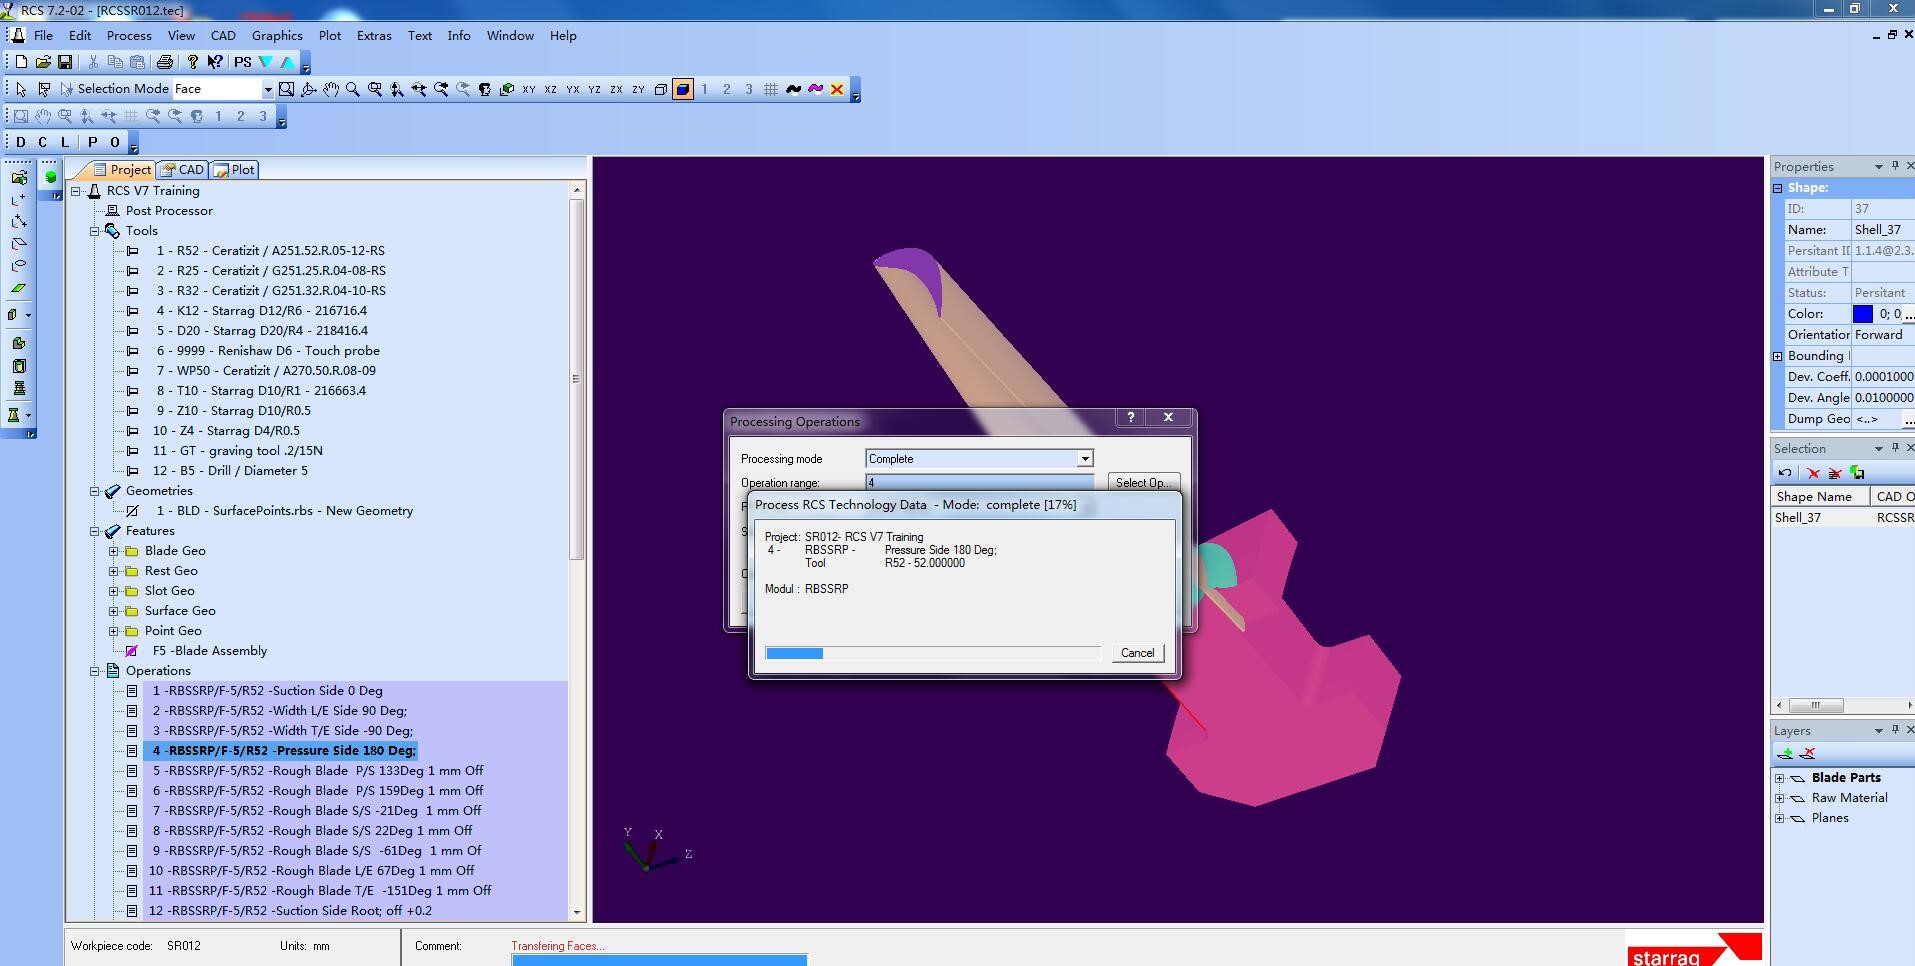
Task: Create a new file from toolbar
Action: [x=21, y=62]
